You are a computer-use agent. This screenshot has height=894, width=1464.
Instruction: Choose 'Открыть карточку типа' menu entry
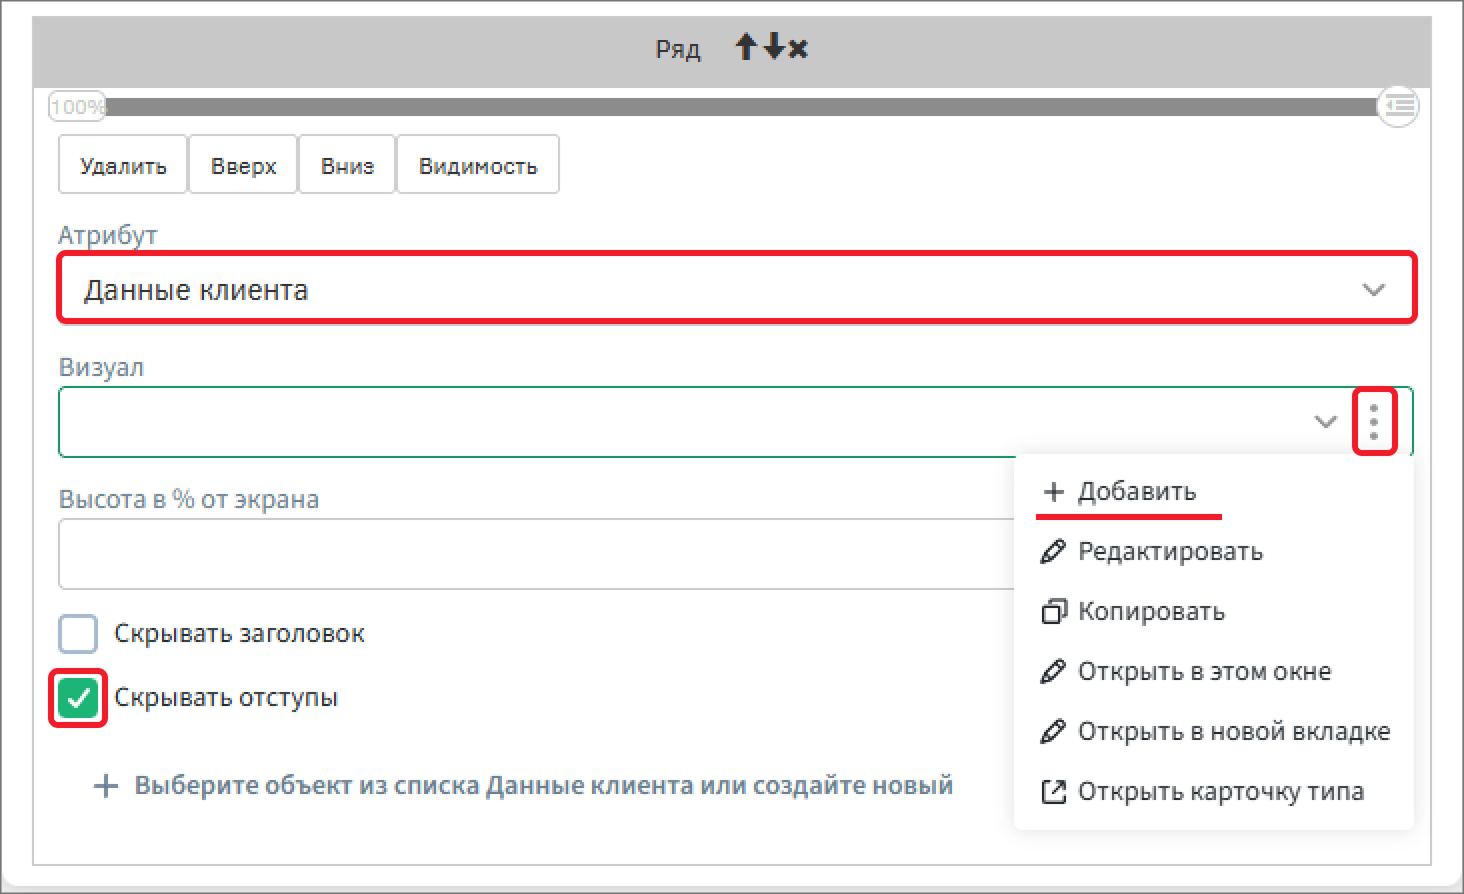click(x=1220, y=792)
